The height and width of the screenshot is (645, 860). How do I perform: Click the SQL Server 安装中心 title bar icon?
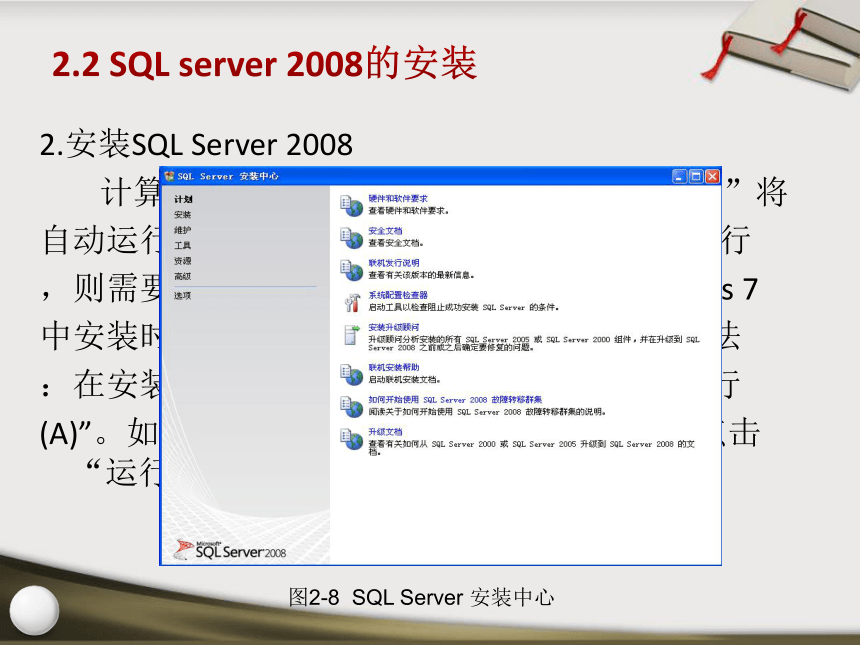tap(169, 176)
